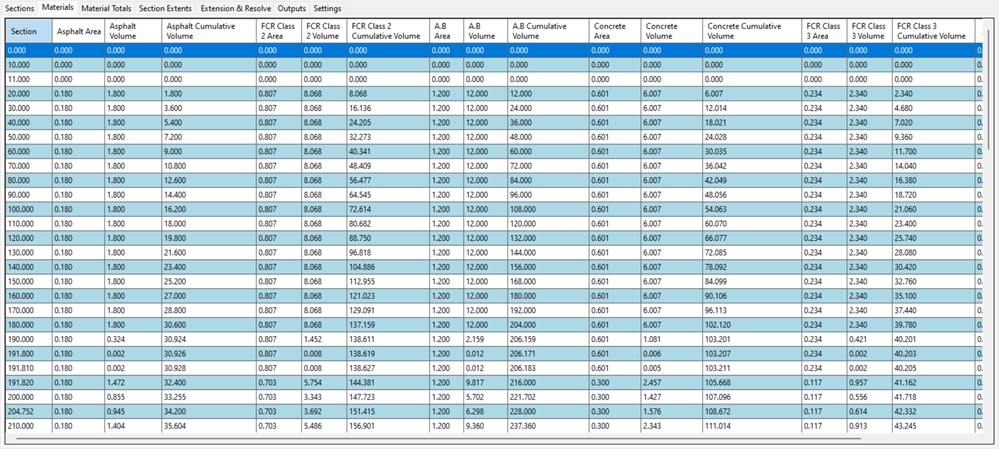Image resolution: width=999 pixels, height=449 pixels.
Task: Click FCR Class 3 cumulative 43.245
Action: [933, 425]
